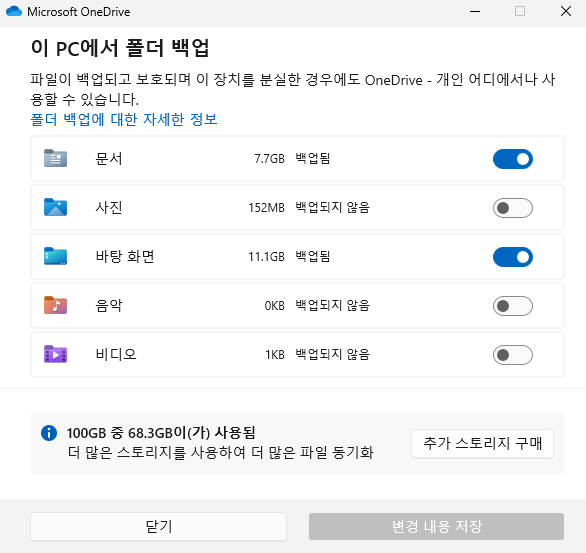
Task: Click the Microsoft OneDrive title text
Action: [x=79, y=12]
